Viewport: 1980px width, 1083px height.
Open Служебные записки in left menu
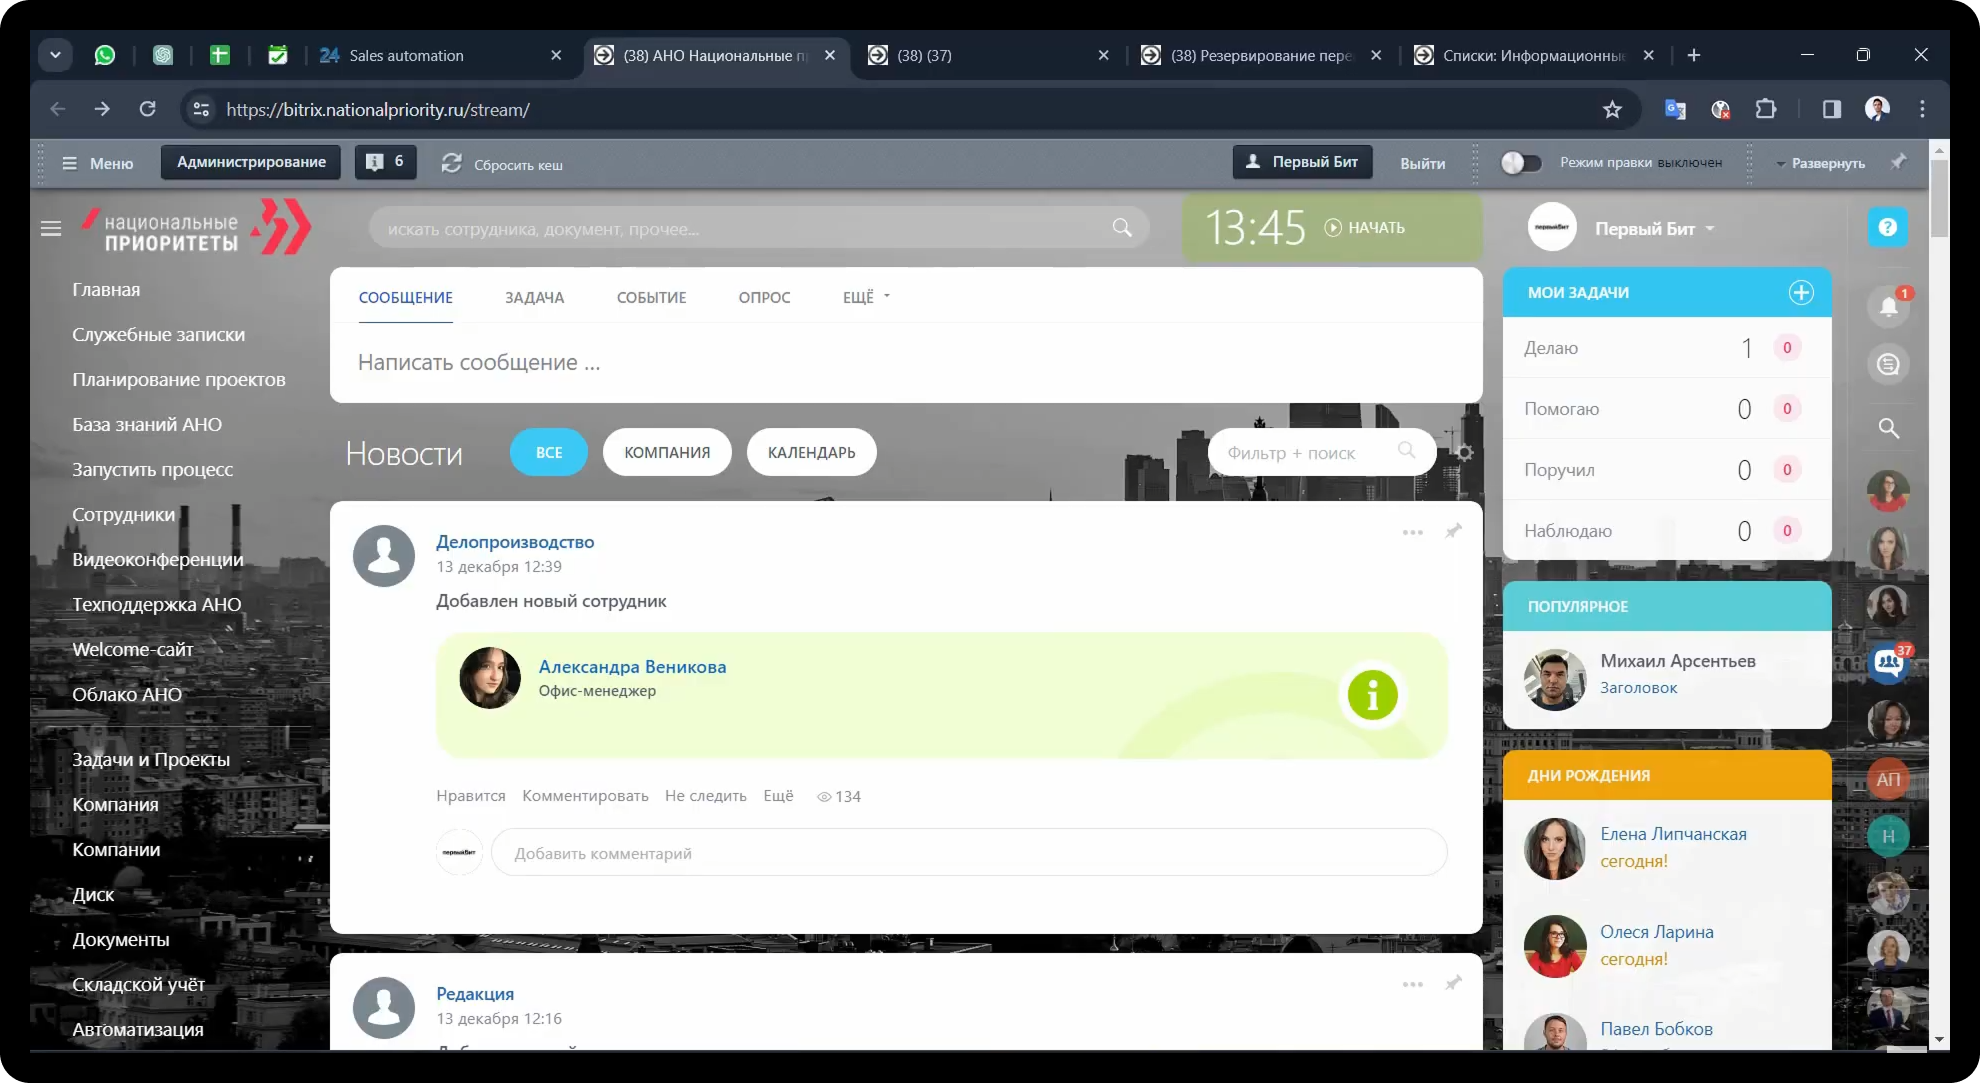click(158, 334)
